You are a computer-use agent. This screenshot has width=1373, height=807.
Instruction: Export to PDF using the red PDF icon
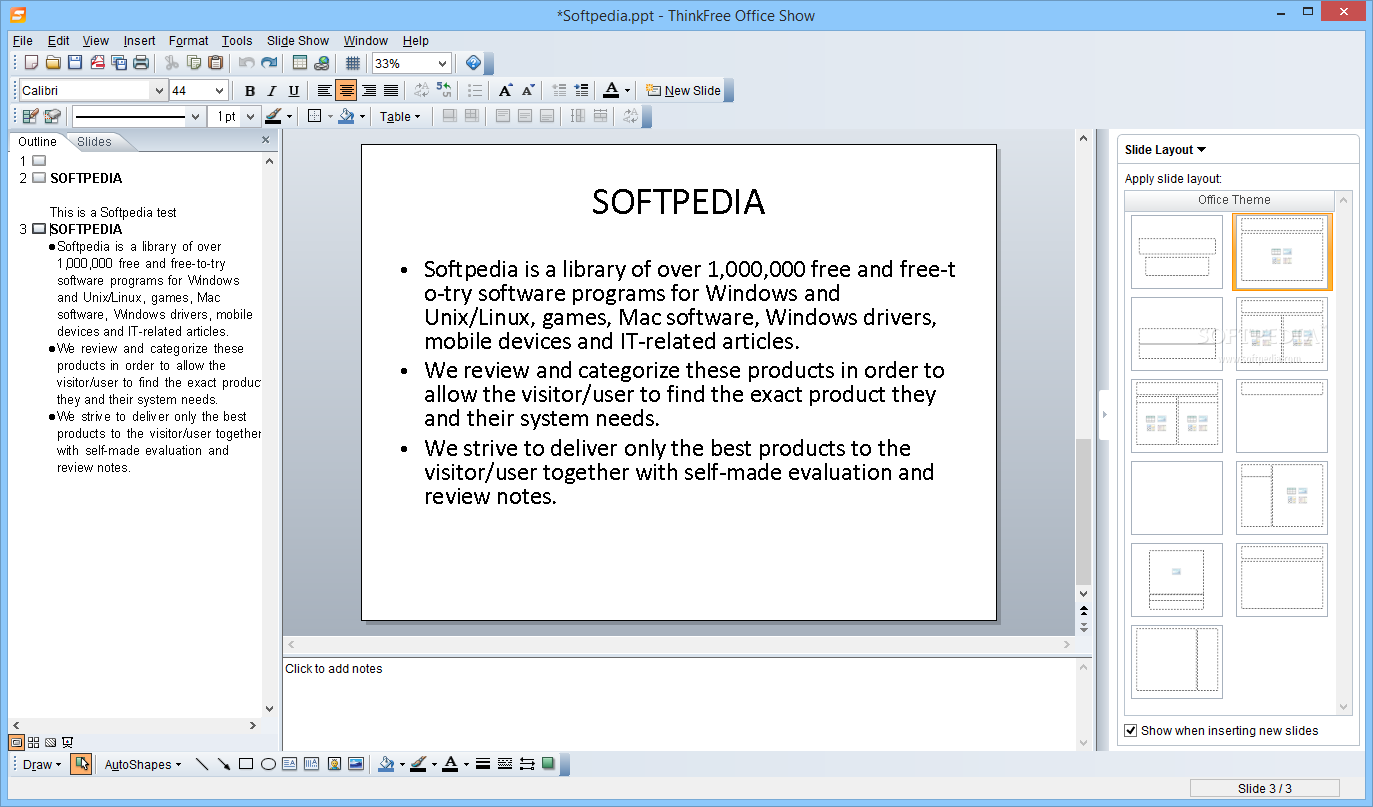click(x=98, y=63)
